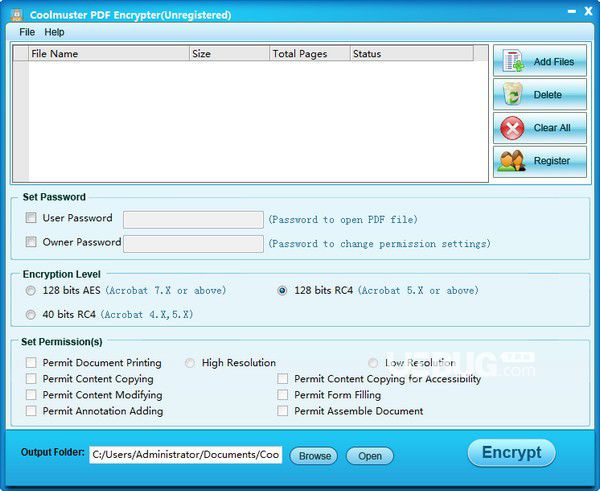Image resolution: width=600 pixels, height=491 pixels.
Task: Click the File Name column header
Action: click(109, 54)
